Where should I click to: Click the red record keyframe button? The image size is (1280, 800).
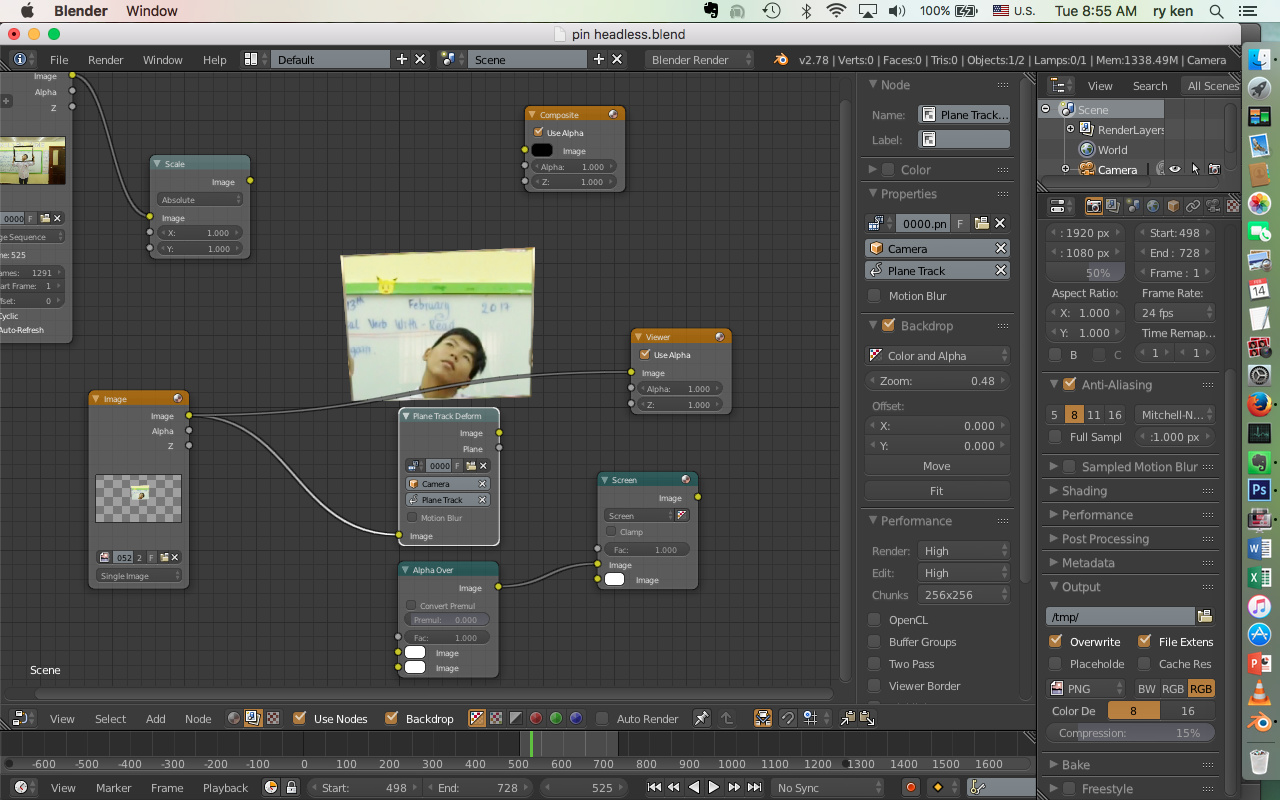click(x=911, y=787)
